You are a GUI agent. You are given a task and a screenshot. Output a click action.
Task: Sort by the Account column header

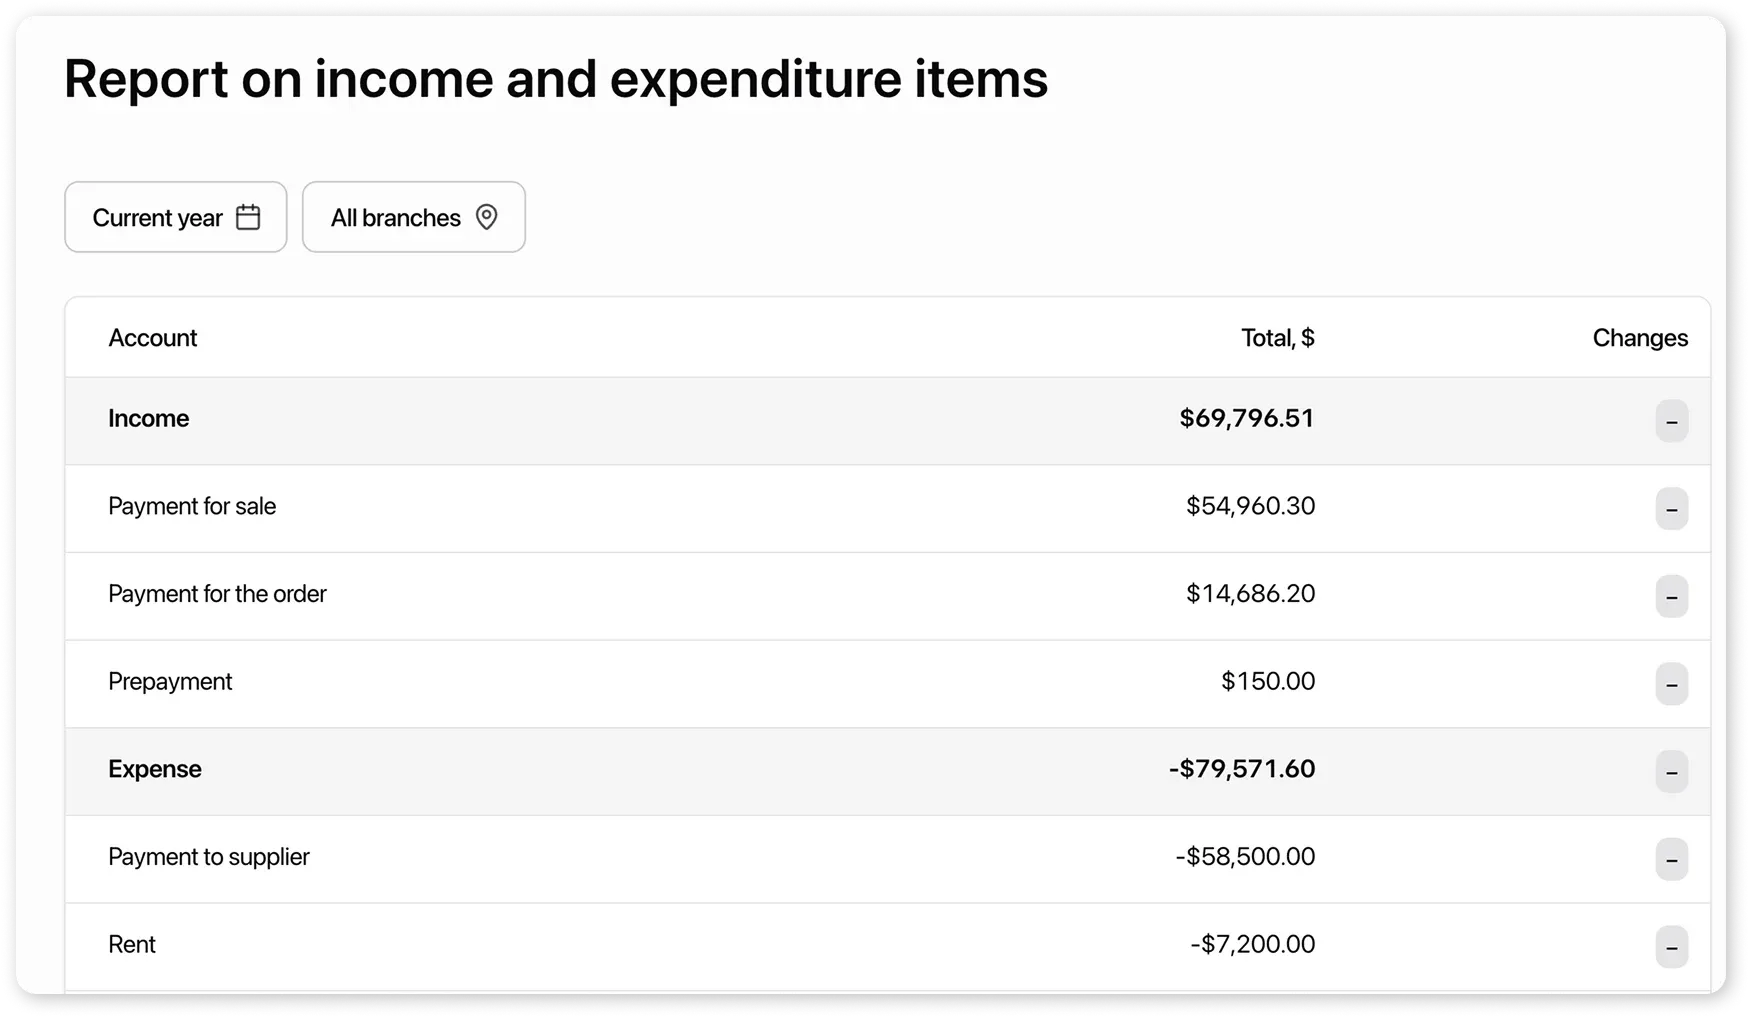pyautogui.click(x=152, y=337)
